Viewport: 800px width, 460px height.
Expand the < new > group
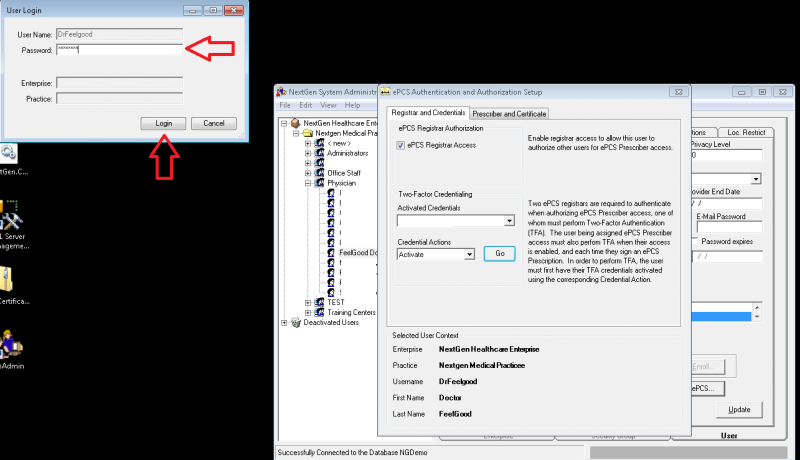308,144
